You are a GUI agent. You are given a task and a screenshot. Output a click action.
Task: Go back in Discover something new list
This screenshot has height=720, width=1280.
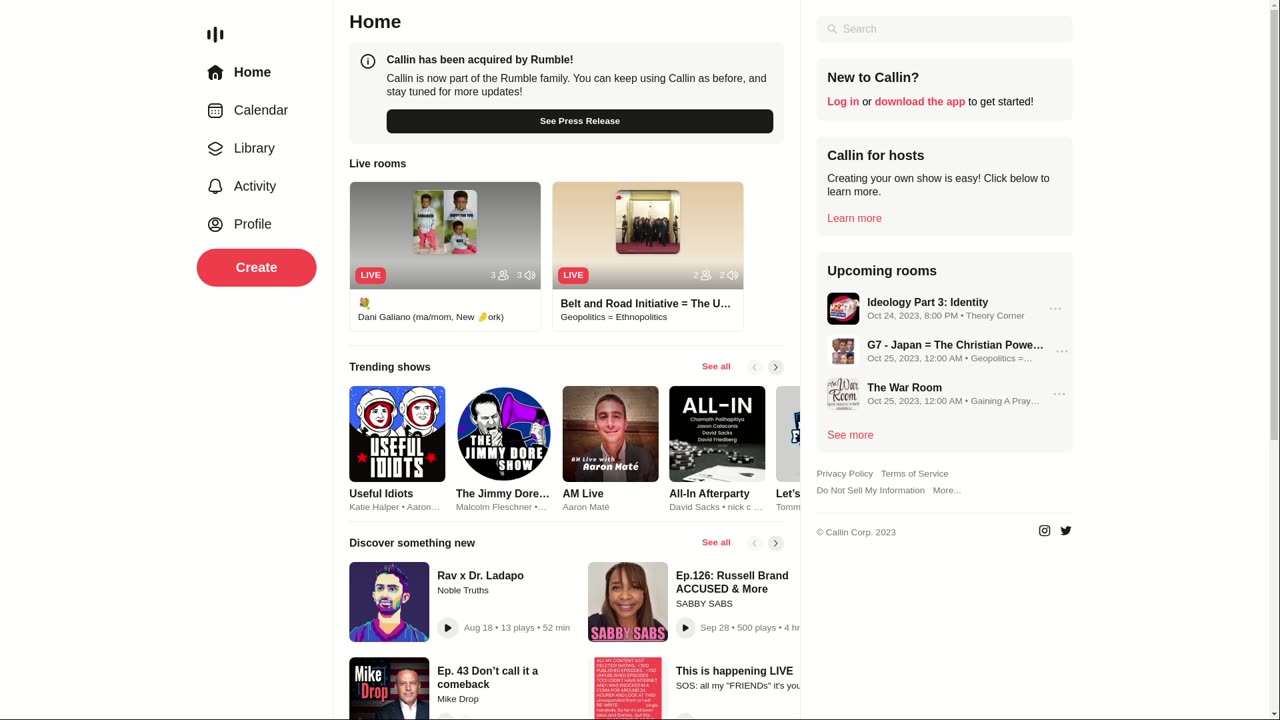(755, 543)
